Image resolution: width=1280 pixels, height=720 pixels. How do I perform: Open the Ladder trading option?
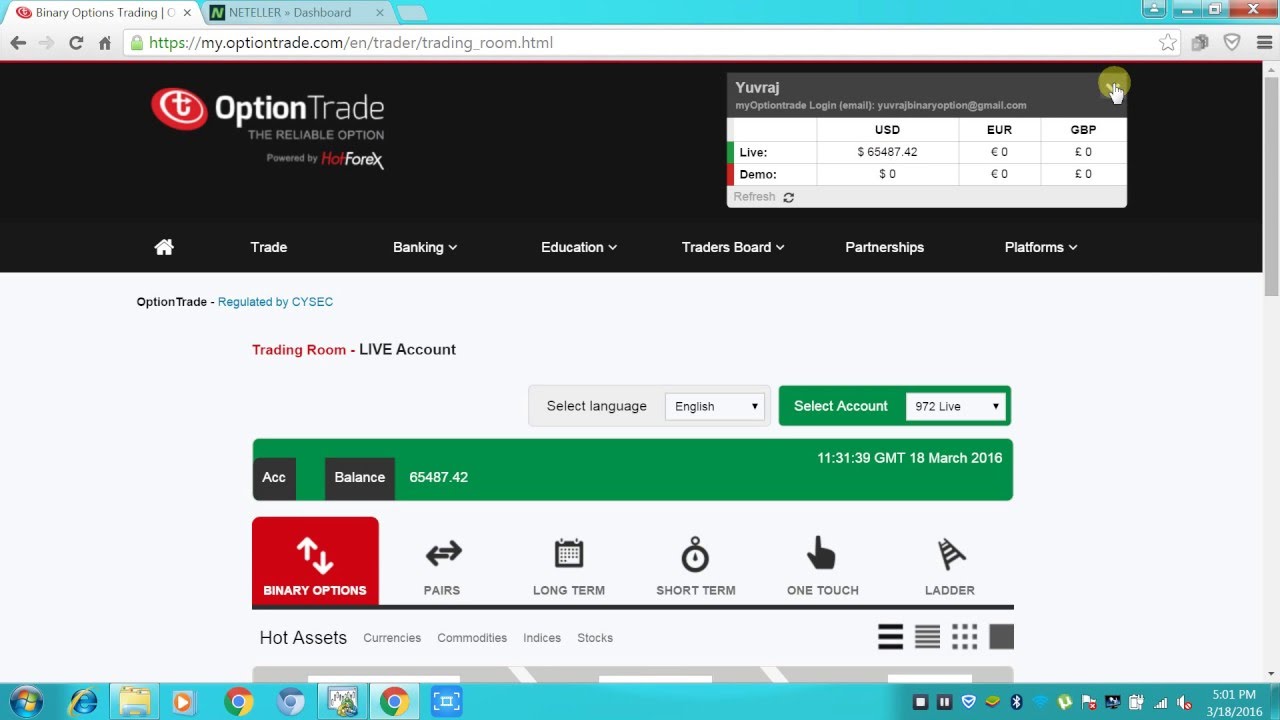pos(950,567)
